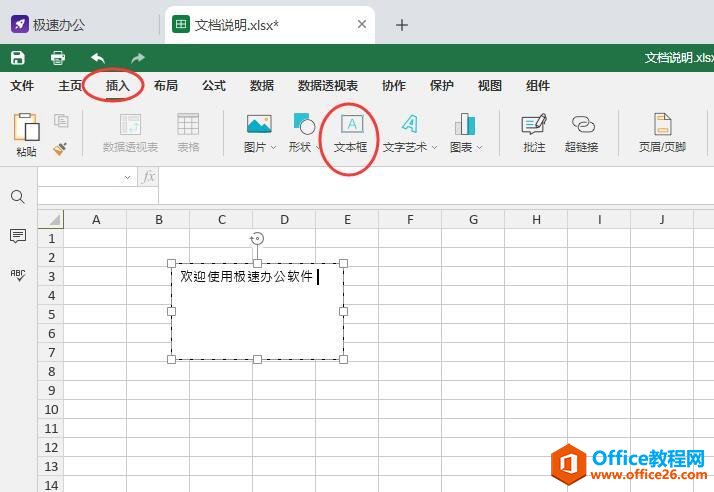This screenshot has height=492, width=714.
Task: Select row 10 header
Action: click(51, 409)
